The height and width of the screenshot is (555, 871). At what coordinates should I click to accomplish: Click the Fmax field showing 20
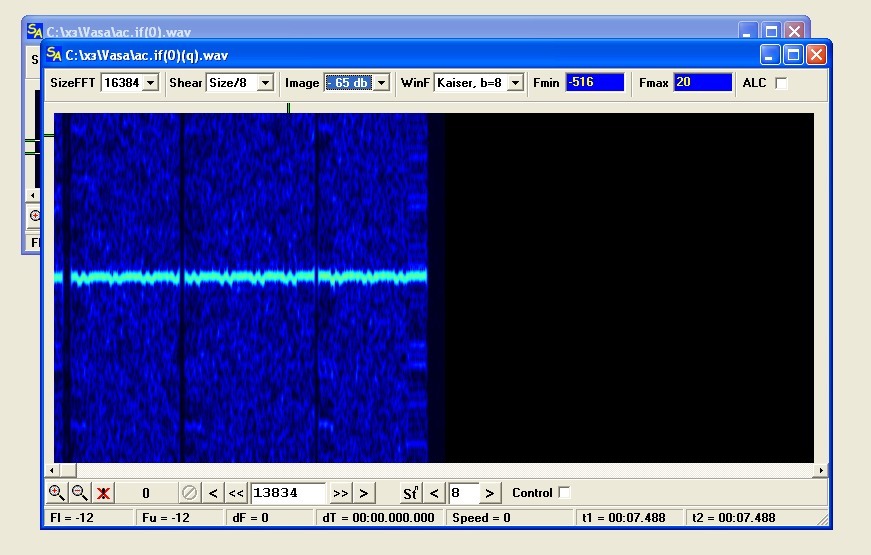702,82
